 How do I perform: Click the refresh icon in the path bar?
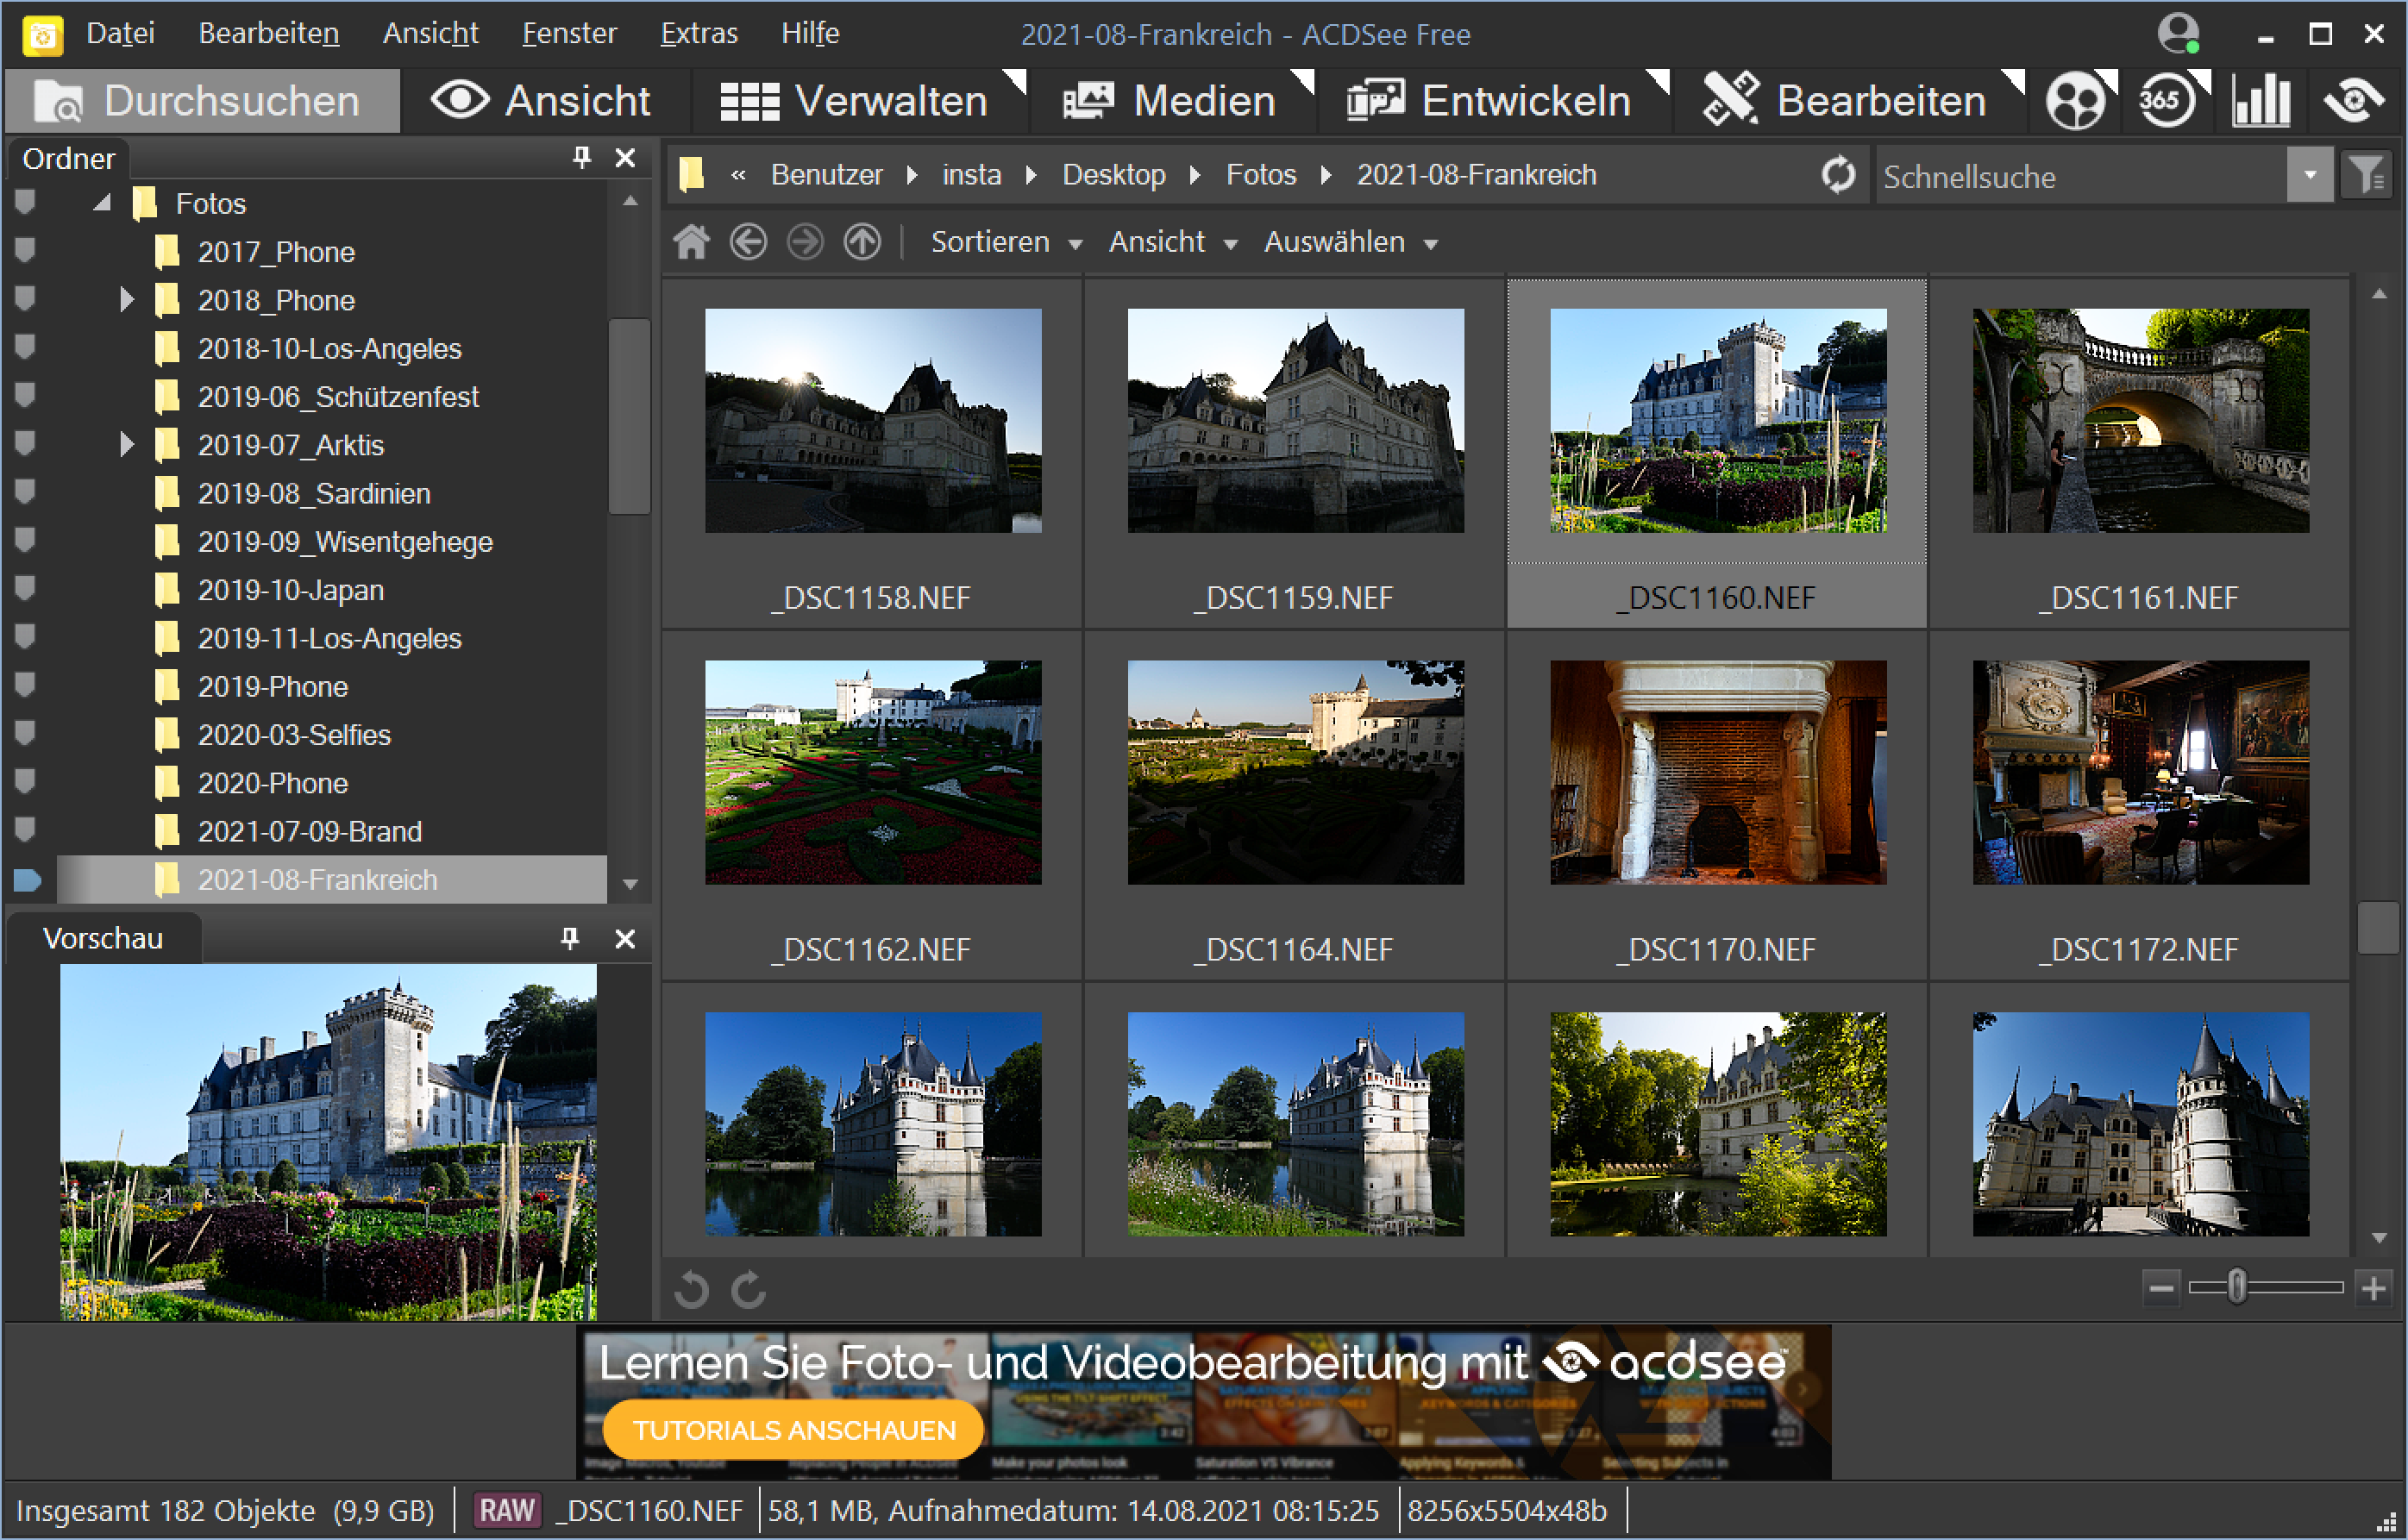click(x=1837, y=175)
